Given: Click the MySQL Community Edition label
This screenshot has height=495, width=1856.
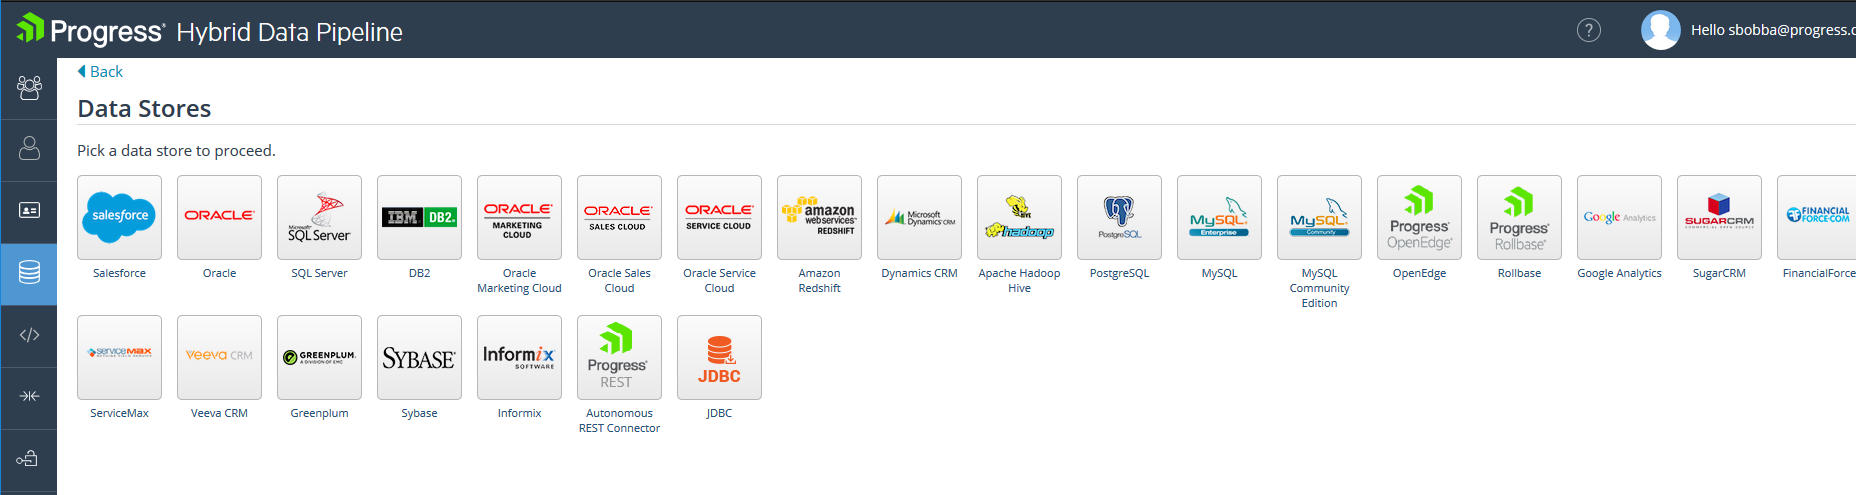Looking at the screenshot, I should click(1319, 288).
